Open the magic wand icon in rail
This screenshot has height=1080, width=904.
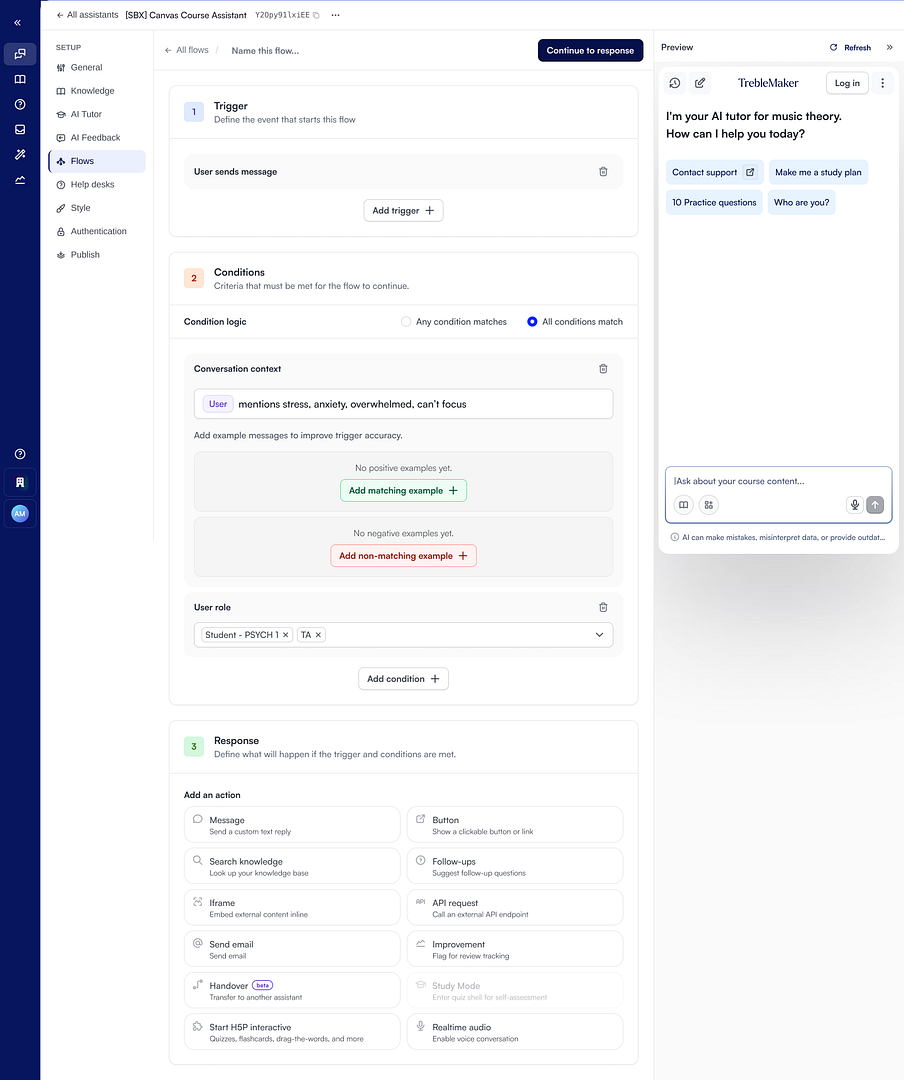[x=20, y=154]
